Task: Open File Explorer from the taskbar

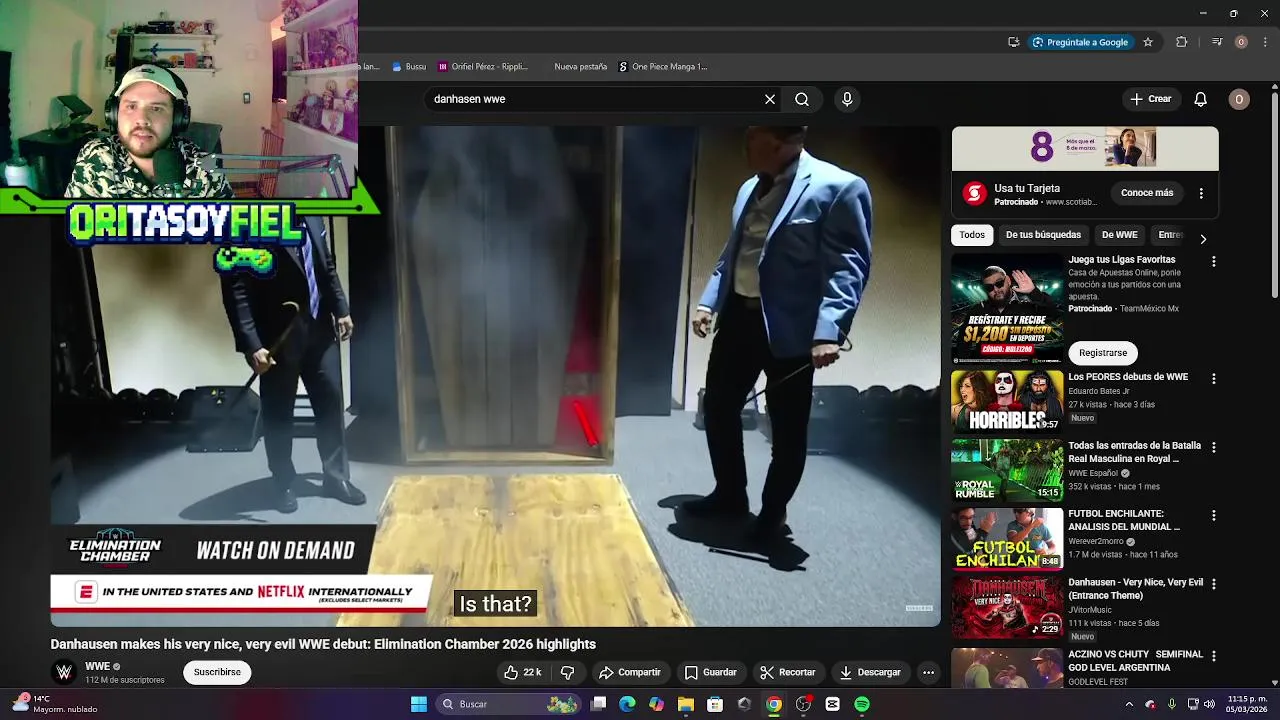Action: click(x=685, y=704)
